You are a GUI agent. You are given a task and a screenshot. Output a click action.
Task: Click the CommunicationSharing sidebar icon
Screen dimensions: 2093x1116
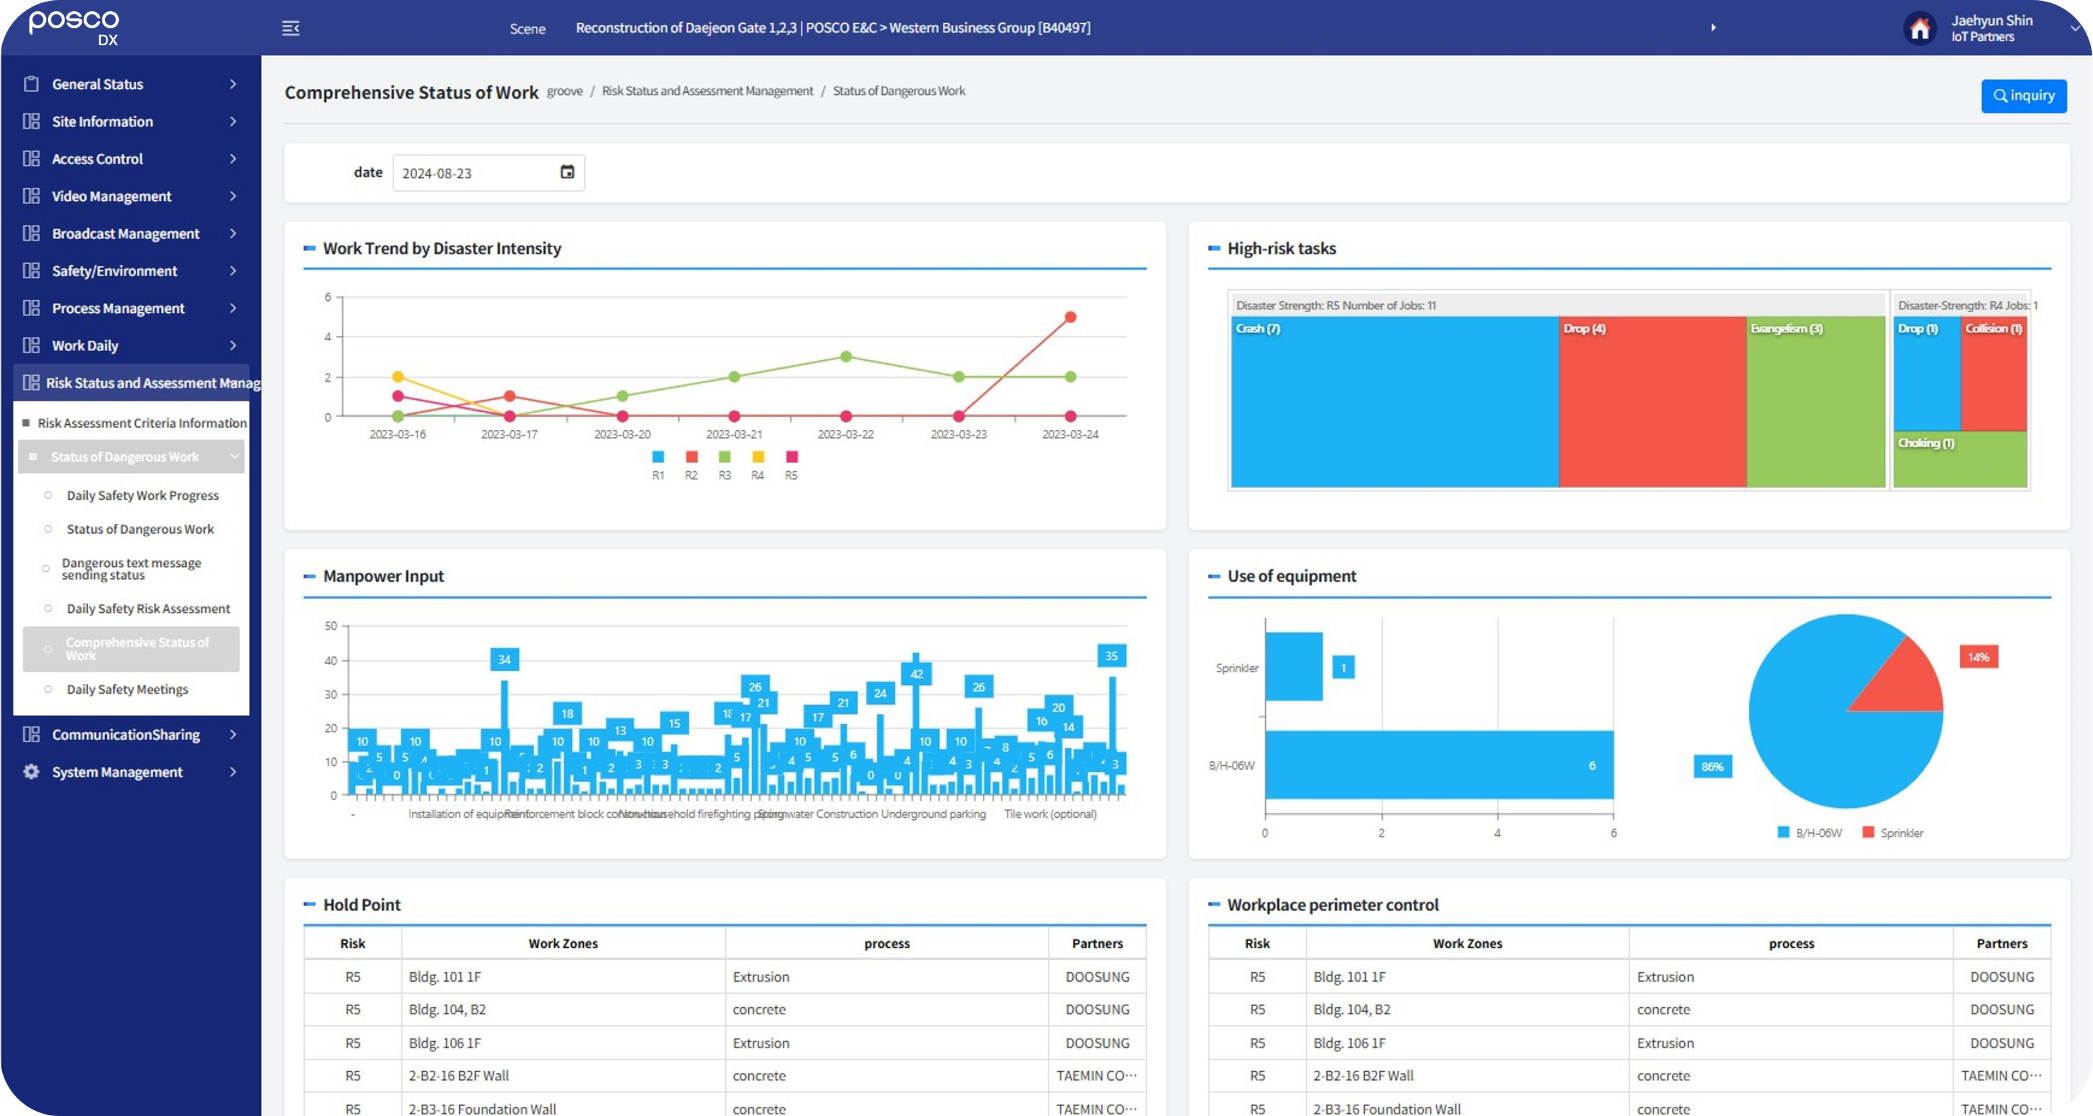pyautogui.click(x=31, y=734)
